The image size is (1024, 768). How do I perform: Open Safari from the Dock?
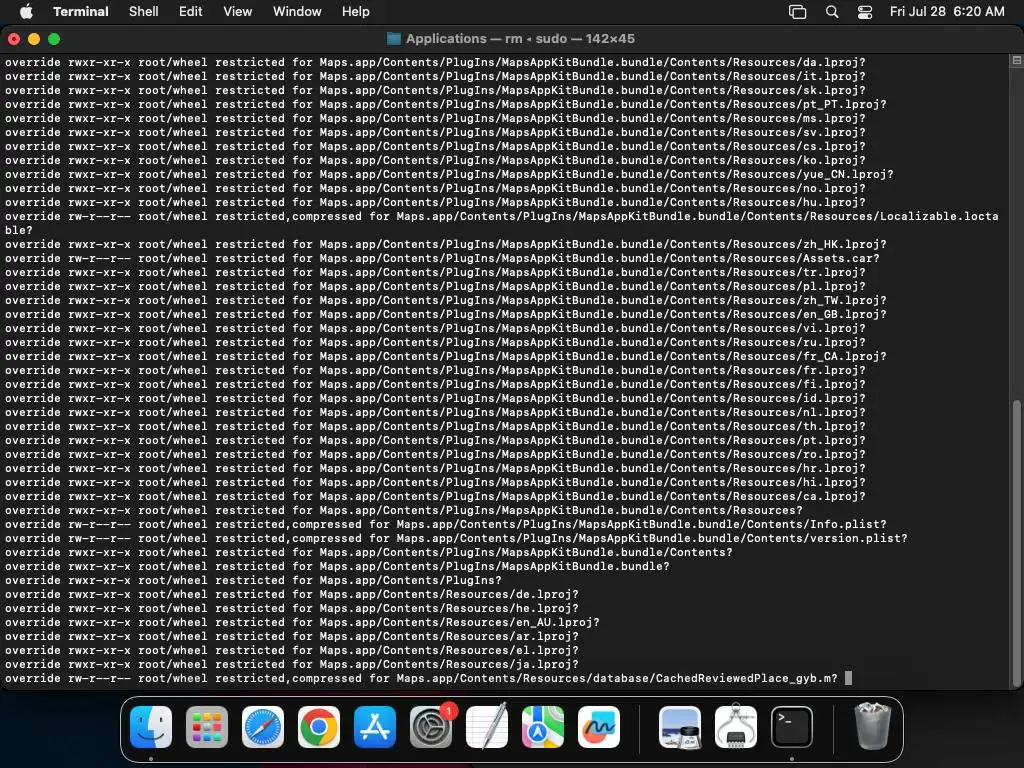click(x=263, y=727)
